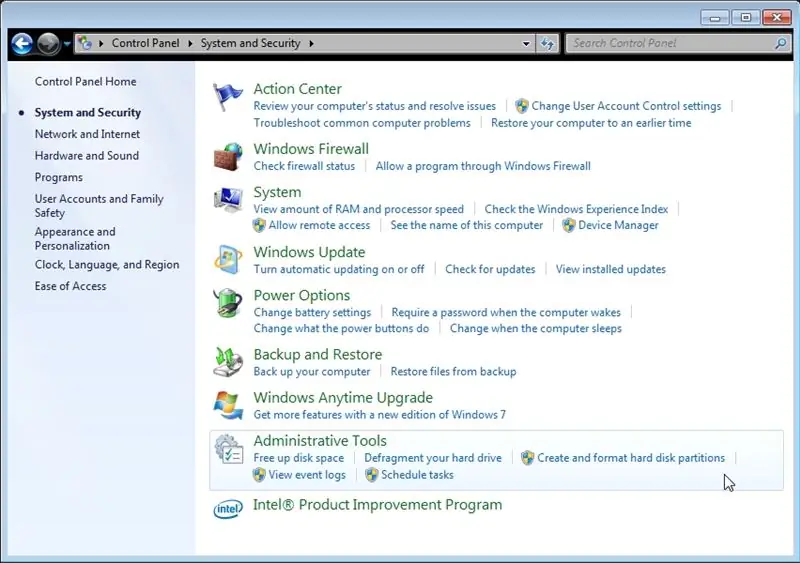Click Change when the computer sleeps
The image size is (800, 563).
[x=536, y=329]
